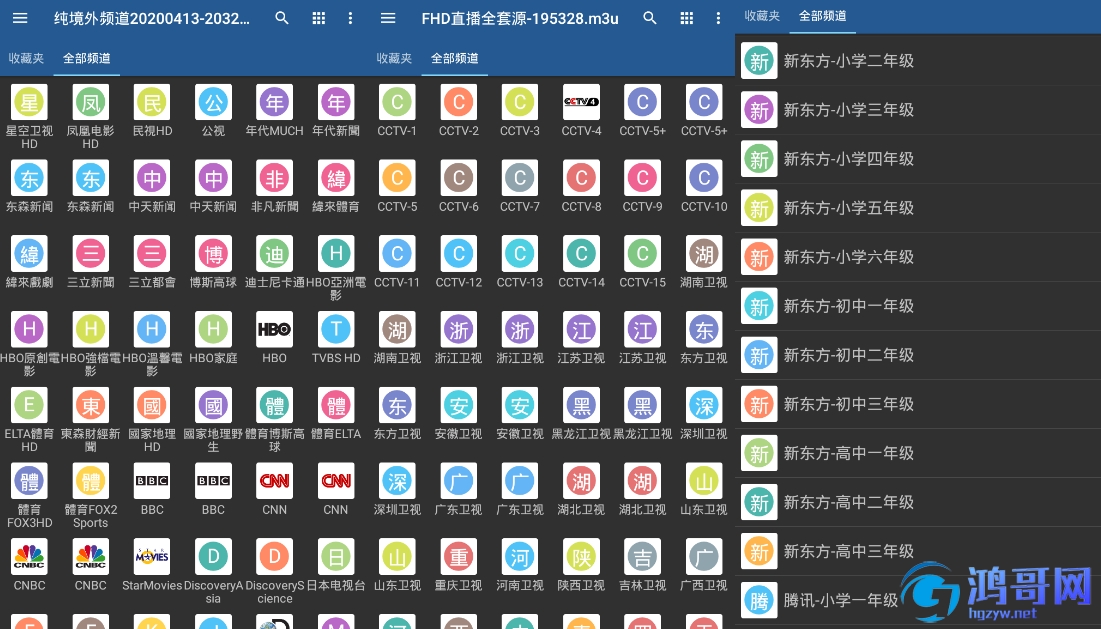This screenshot has width=1101, height=629.
Task: Select the 河南卫视 channel
Action: coord(520,565)
